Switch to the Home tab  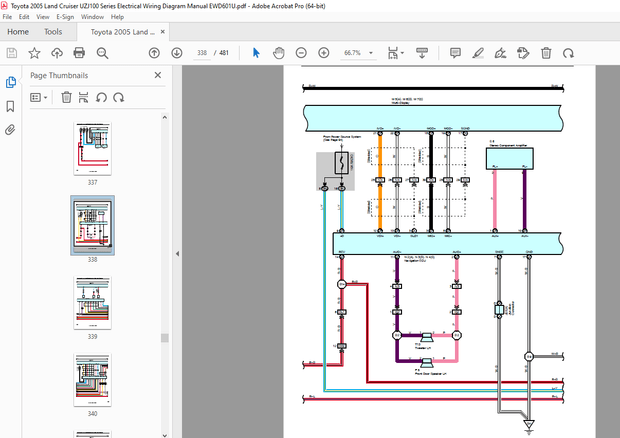18,32
